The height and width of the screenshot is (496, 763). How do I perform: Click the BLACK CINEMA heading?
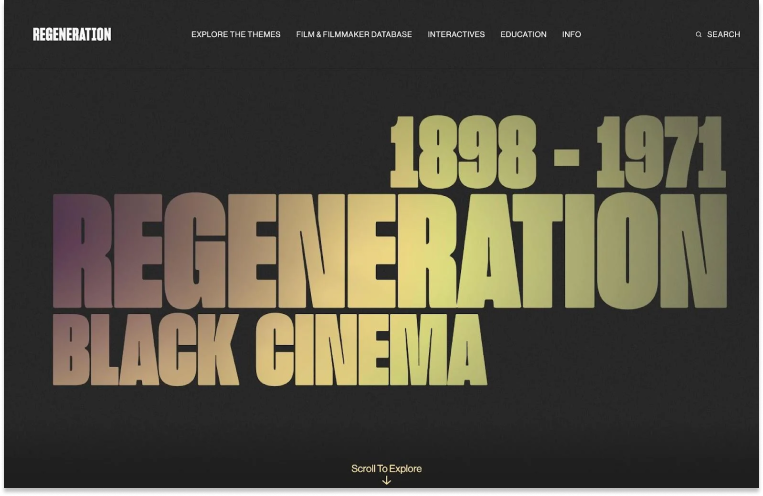[270, 349]
